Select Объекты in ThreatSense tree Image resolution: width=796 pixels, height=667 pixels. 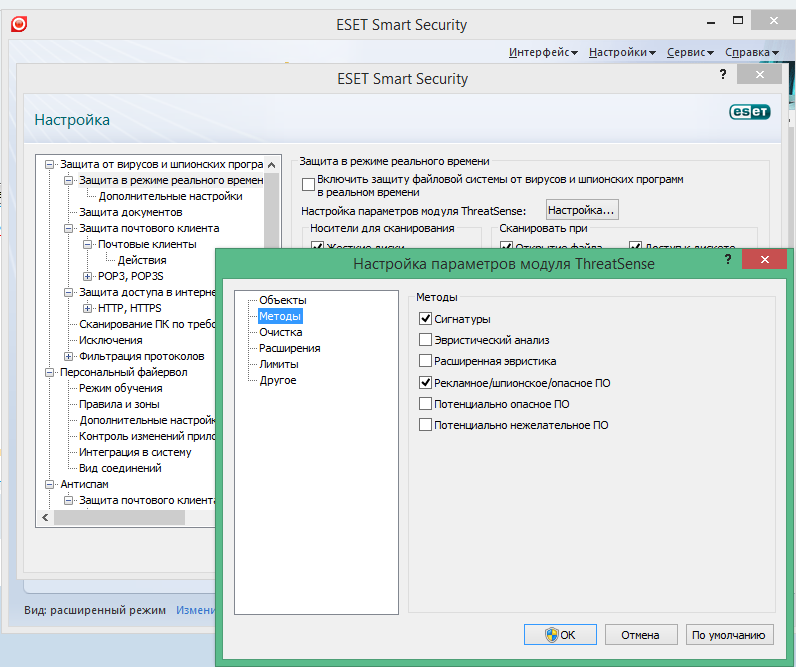pos(283,300)
